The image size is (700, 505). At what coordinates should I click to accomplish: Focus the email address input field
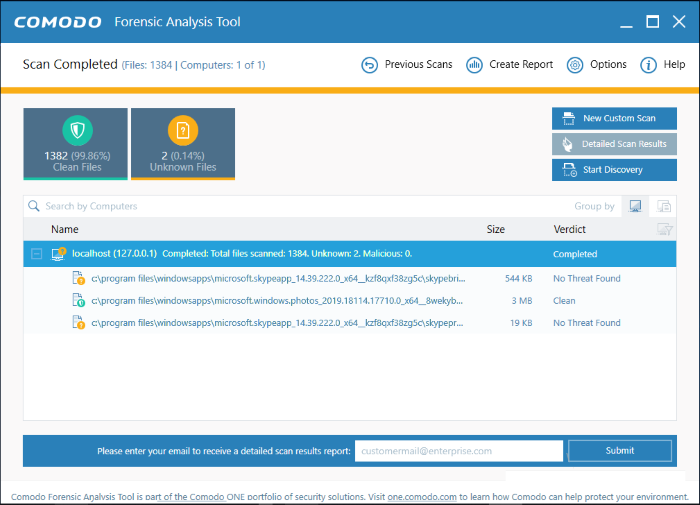pos(459,451)
